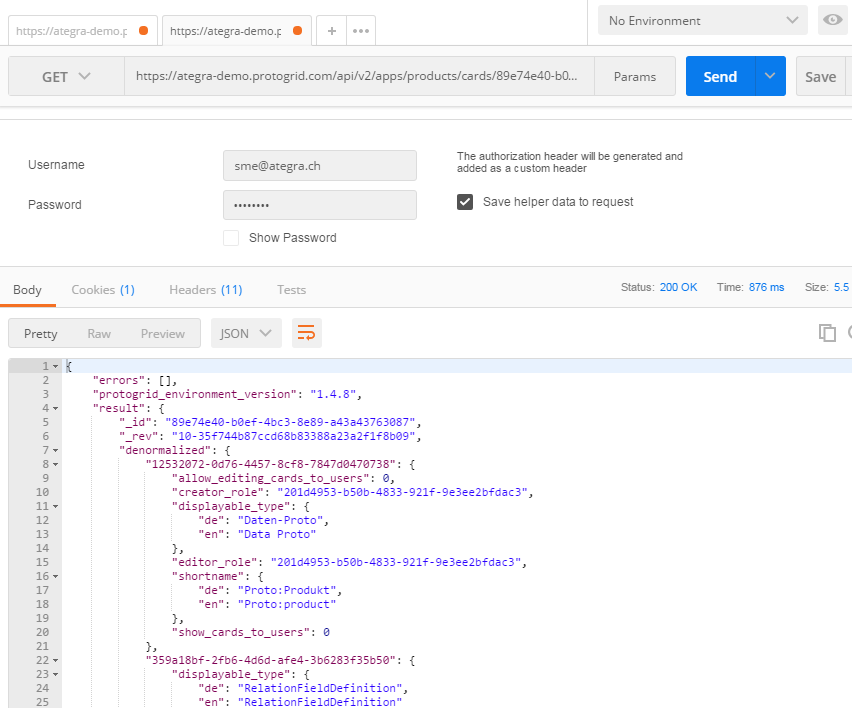The image size is (852, 708).
Task: Open the Params editor
Action: point(635,77)
